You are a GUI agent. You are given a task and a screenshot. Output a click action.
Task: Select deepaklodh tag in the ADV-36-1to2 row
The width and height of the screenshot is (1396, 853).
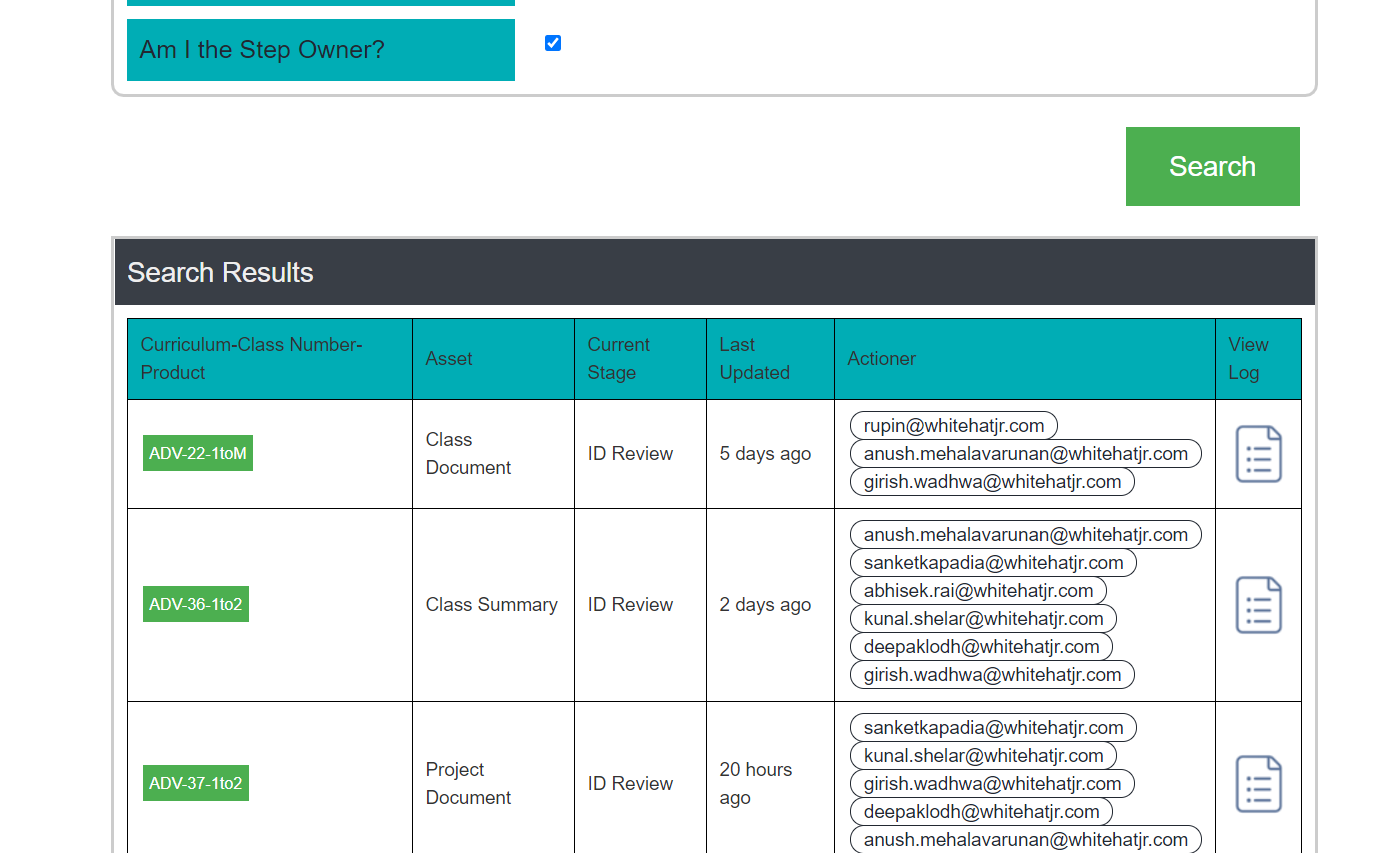tap(981, 647)
